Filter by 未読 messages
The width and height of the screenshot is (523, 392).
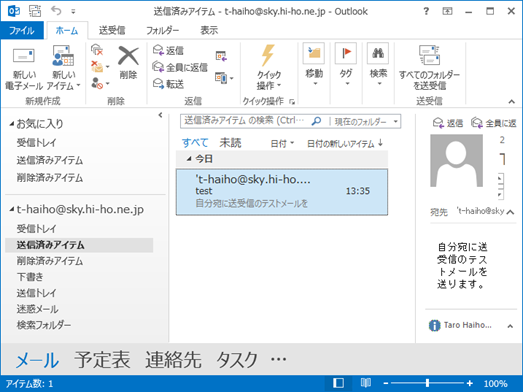click(x=230, y=143)
